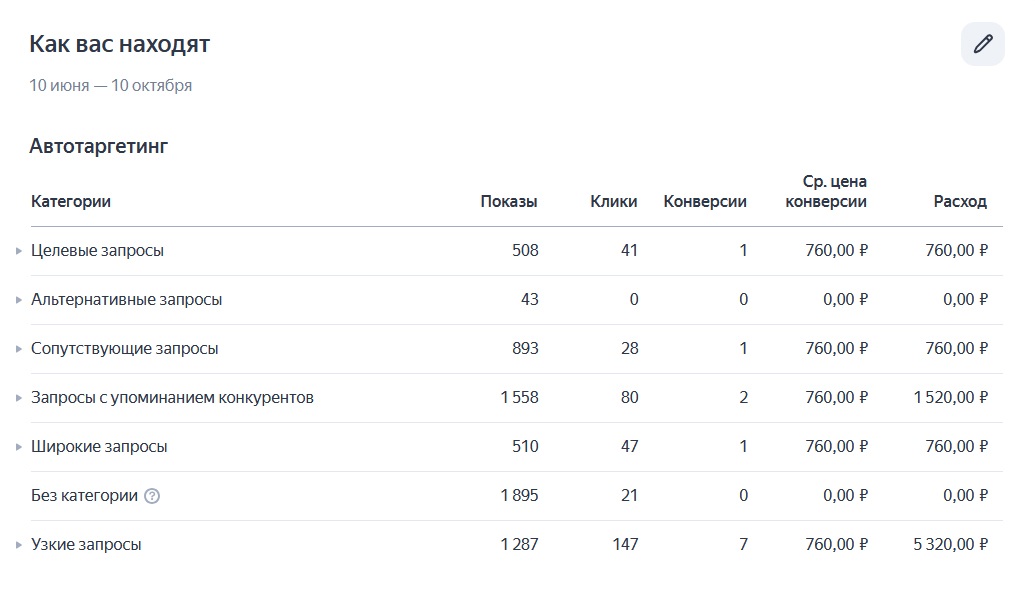Click the Ср. цена конверсии header
This screenshot has height=595, width=1035.
coord(827,192)
